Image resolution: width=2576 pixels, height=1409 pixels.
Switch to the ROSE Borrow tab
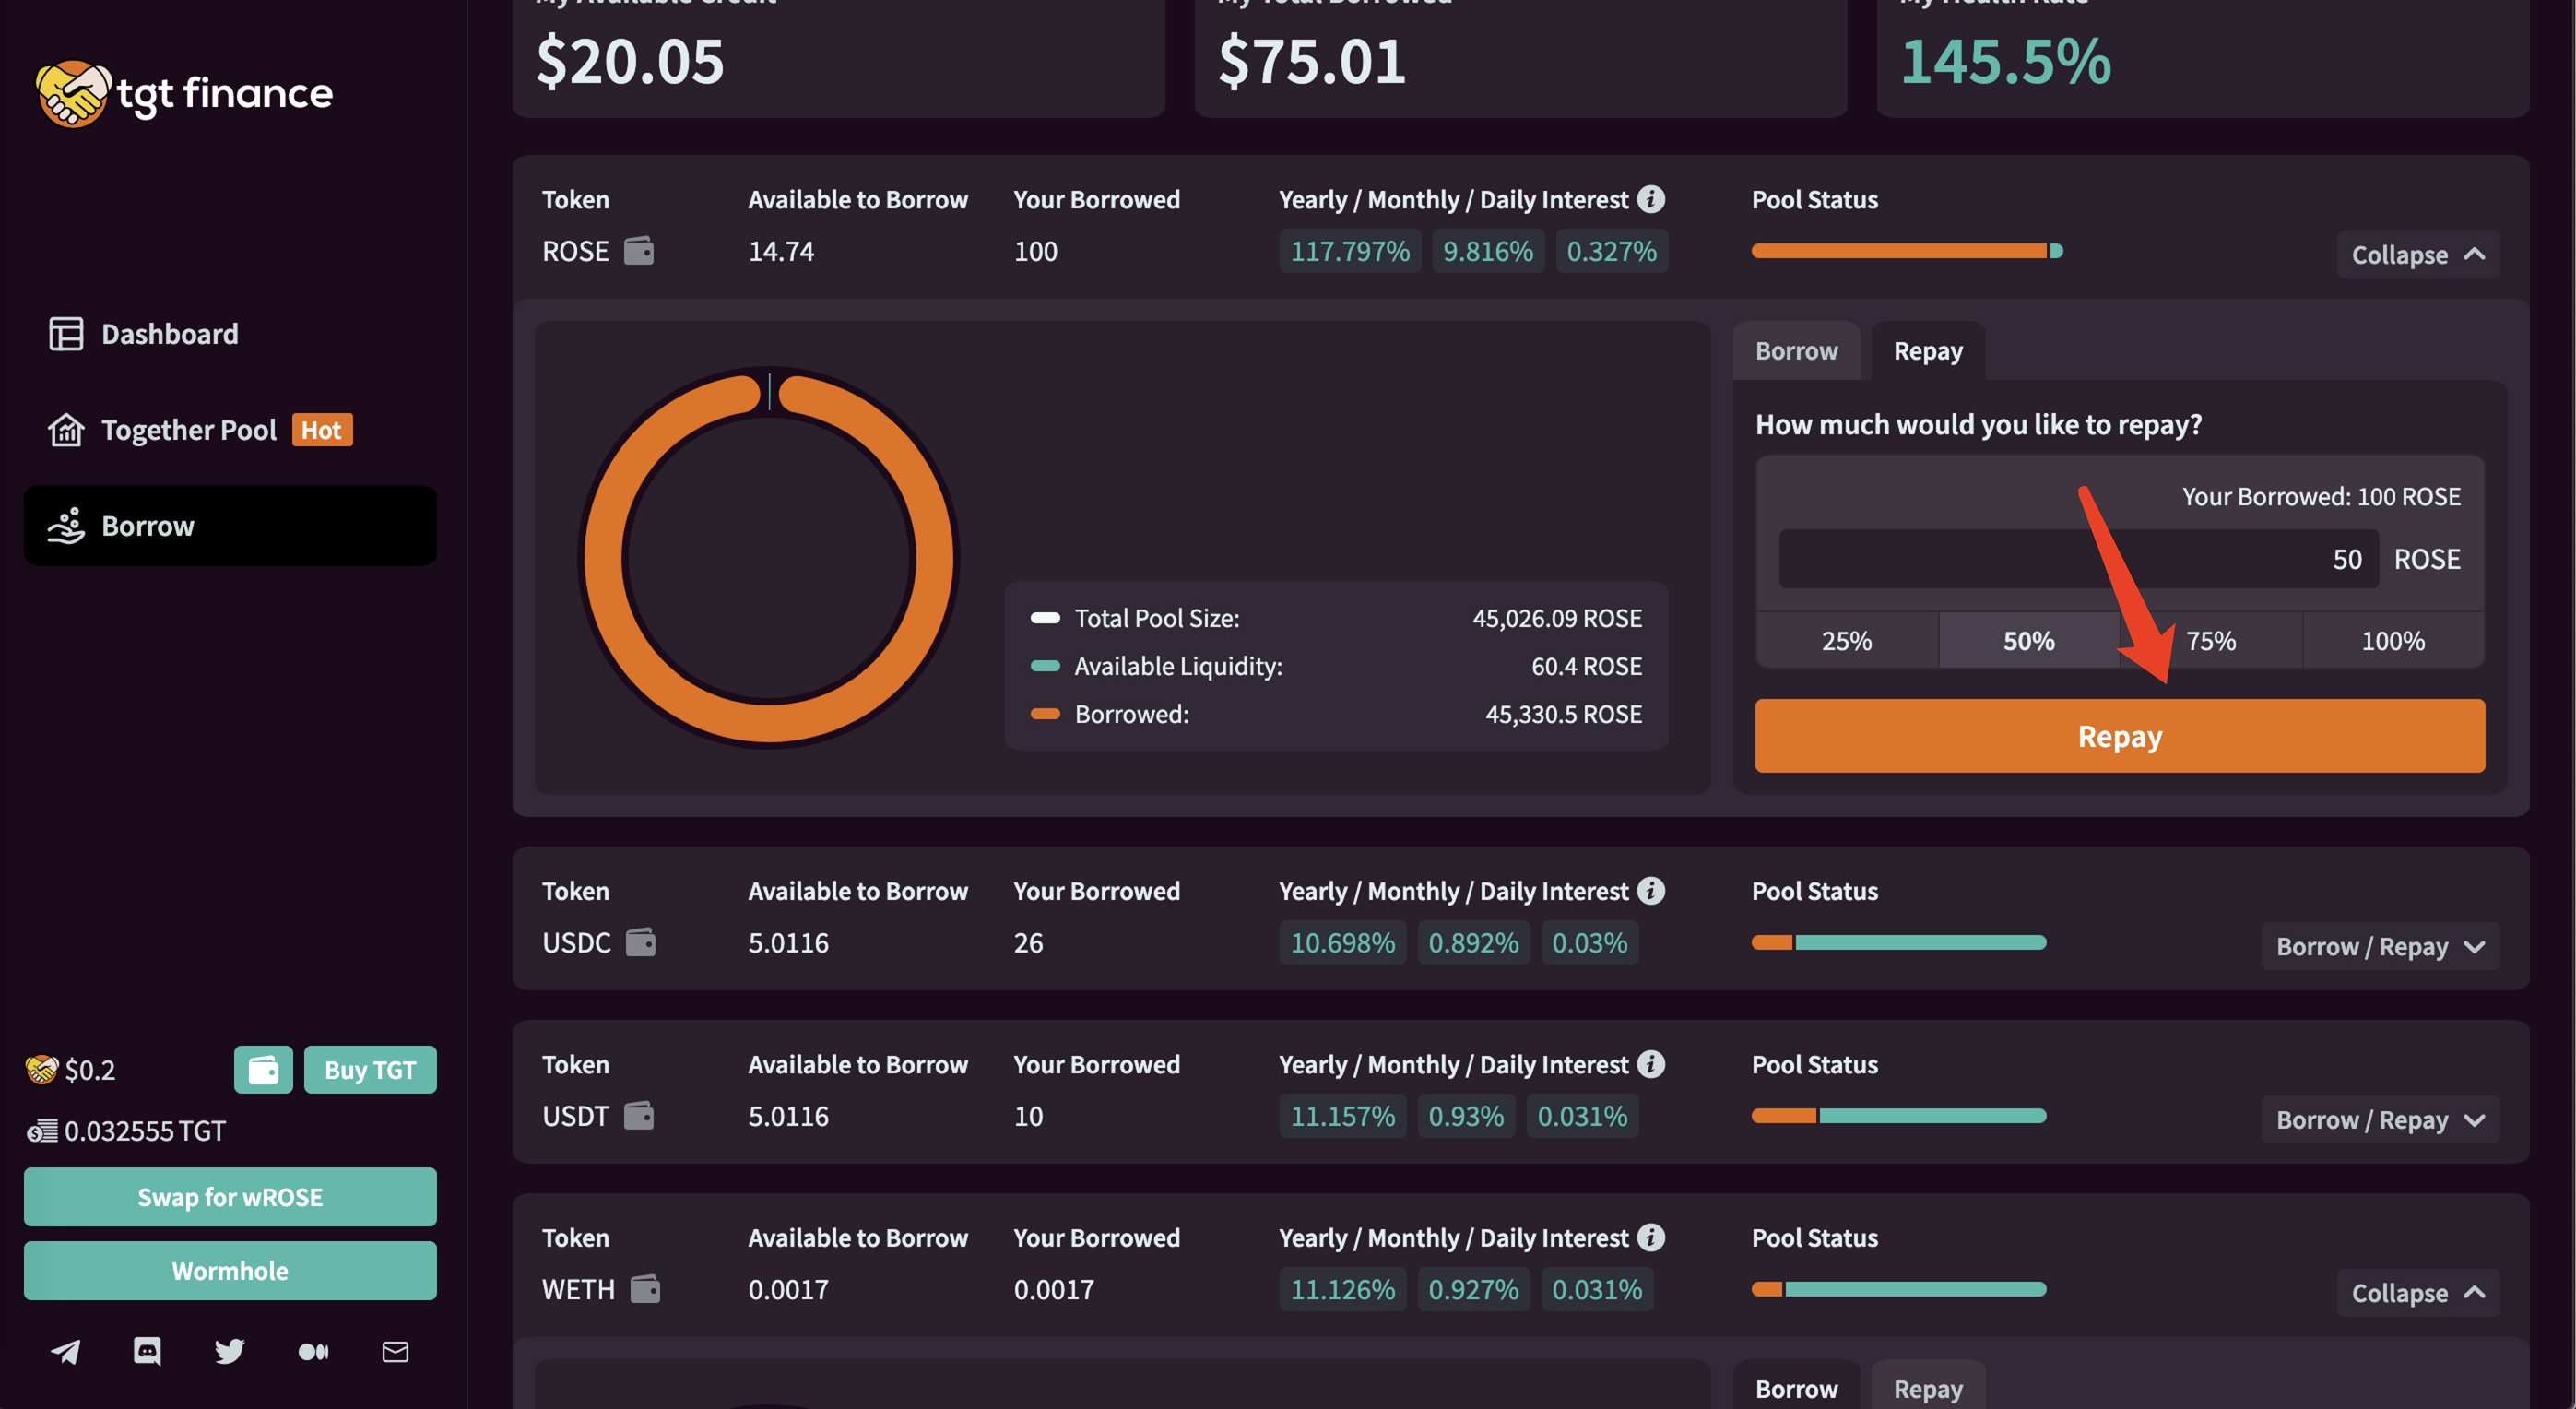coord(1796,351)
